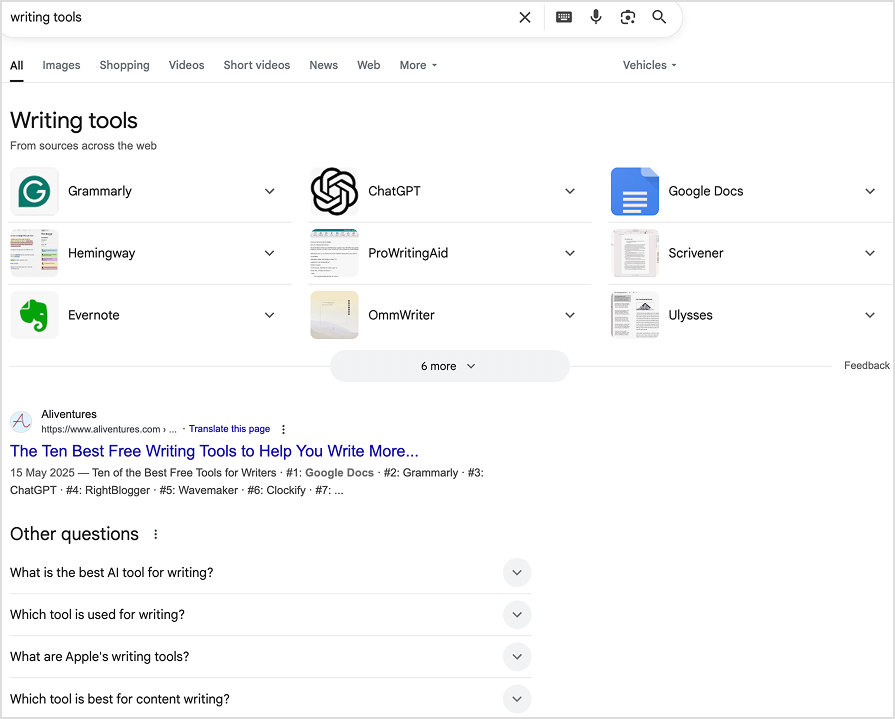Click the Google Docs icon
895x719 pixels.
(634, 191)
